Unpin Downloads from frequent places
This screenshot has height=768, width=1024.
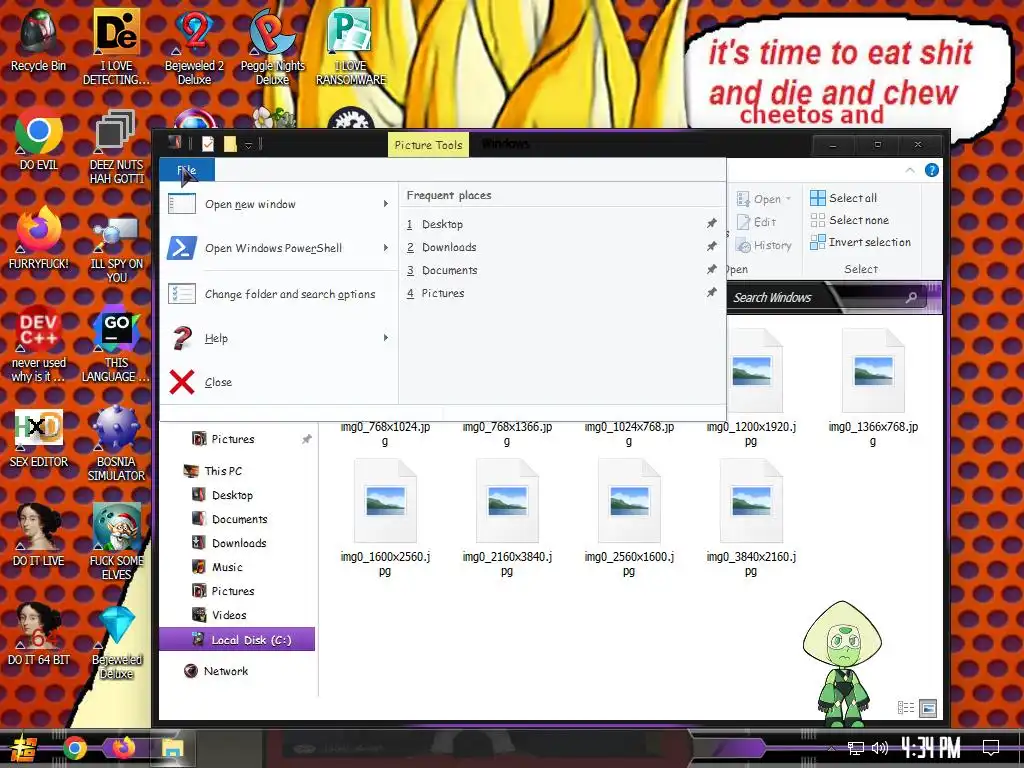712,246
